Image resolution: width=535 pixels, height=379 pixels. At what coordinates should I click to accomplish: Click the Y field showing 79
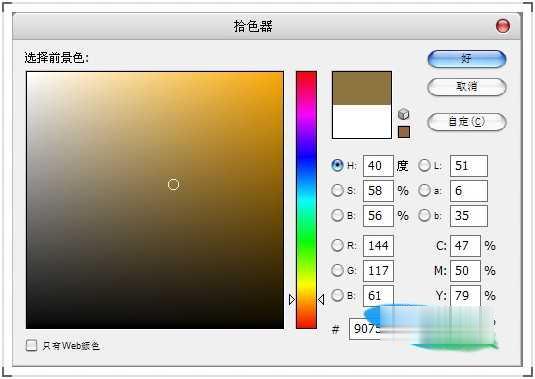coord(465,295)
